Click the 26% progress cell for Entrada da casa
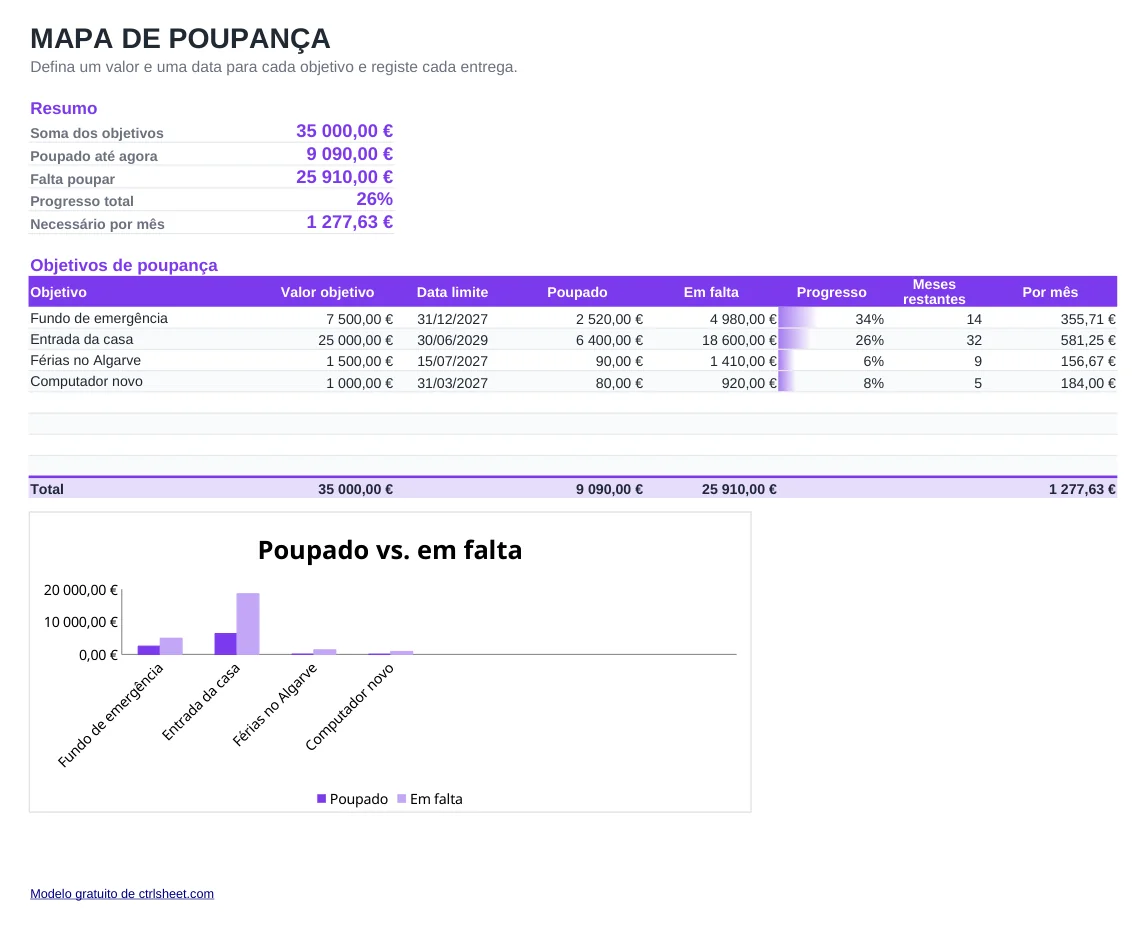Viewport: 1146px width, 929px height. (832, 341)
